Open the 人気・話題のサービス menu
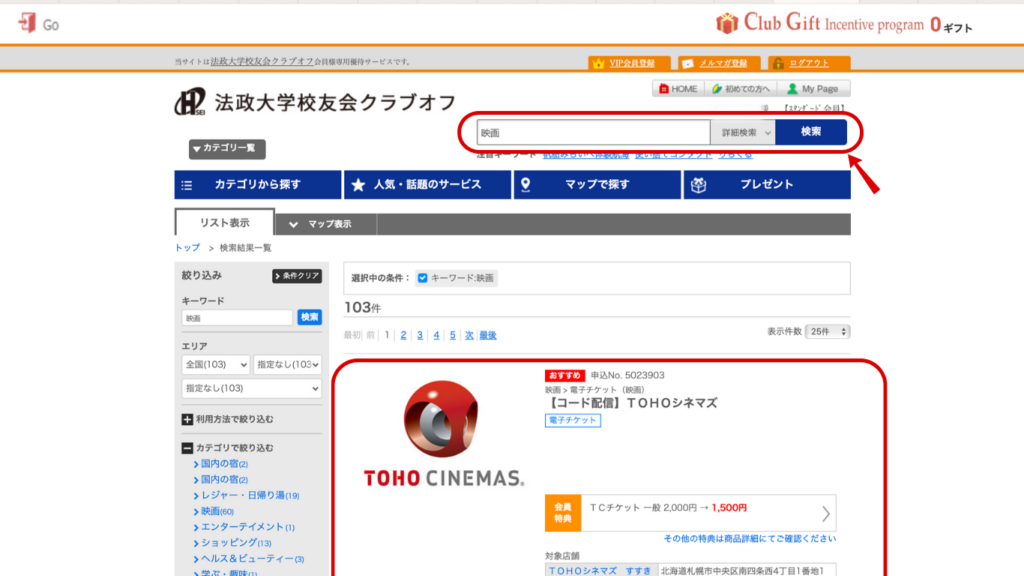Viewport: 1024px width, 576px height. click(427, 185)
